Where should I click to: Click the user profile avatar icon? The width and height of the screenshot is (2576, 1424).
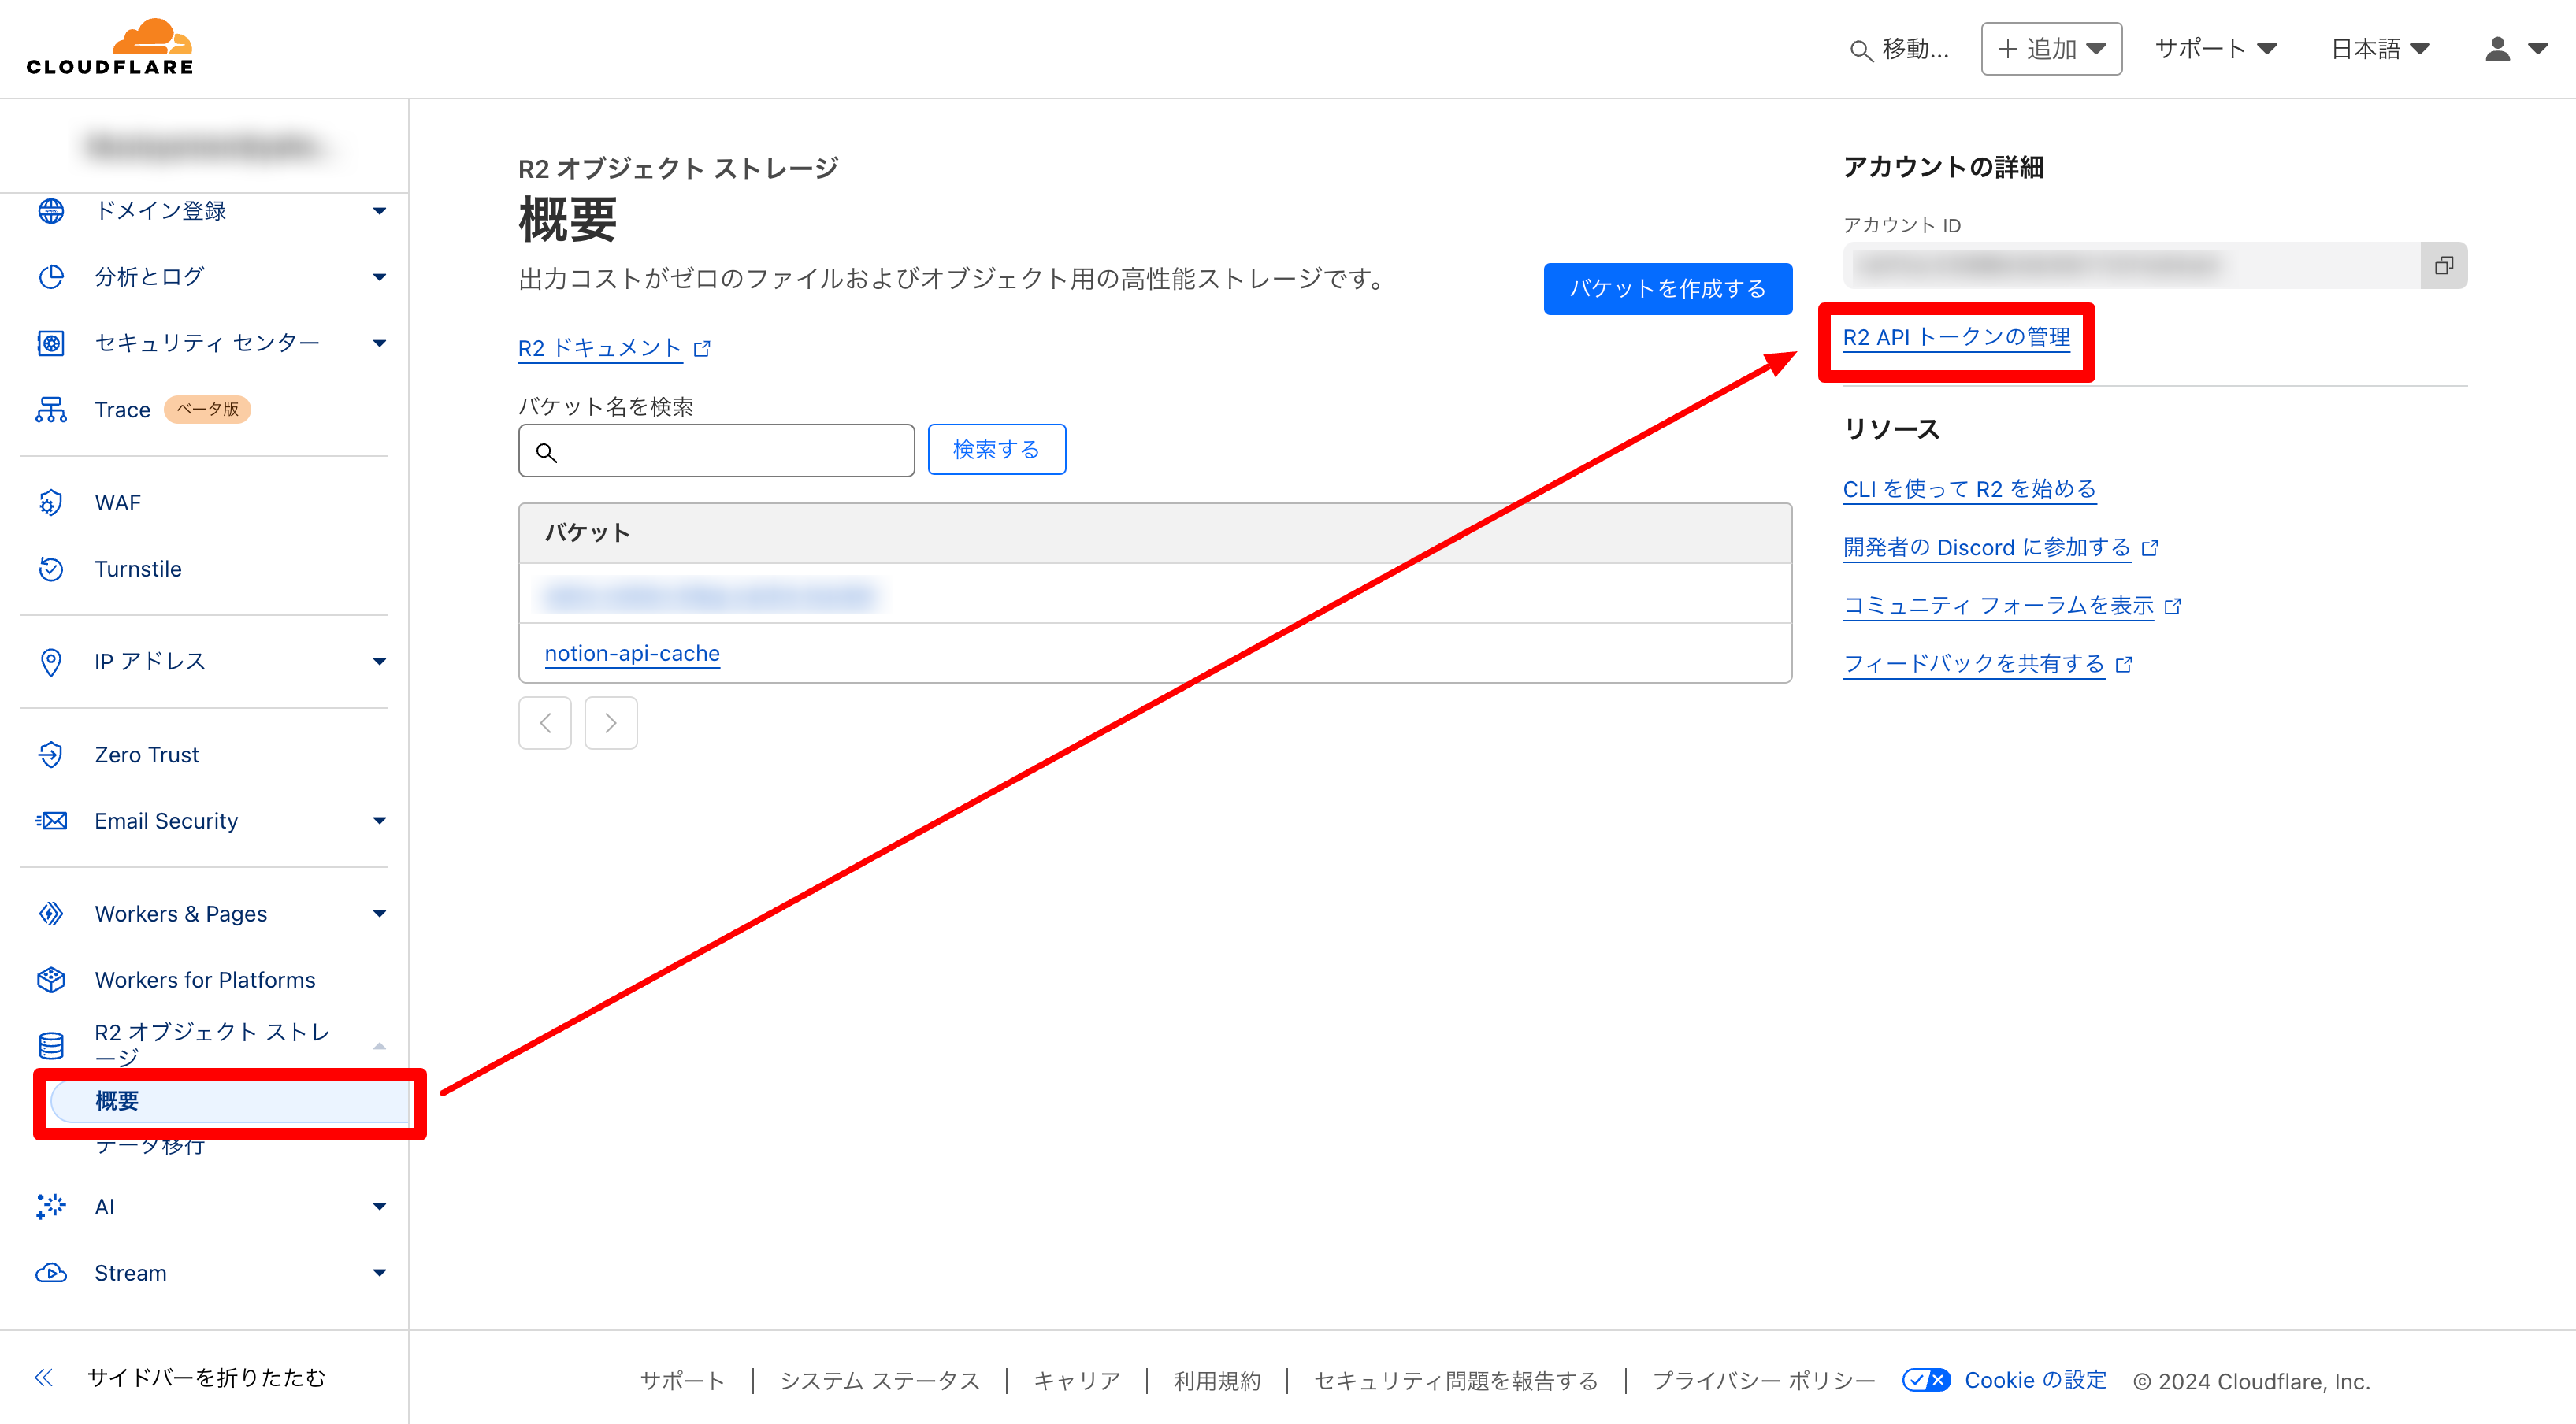2497,49
